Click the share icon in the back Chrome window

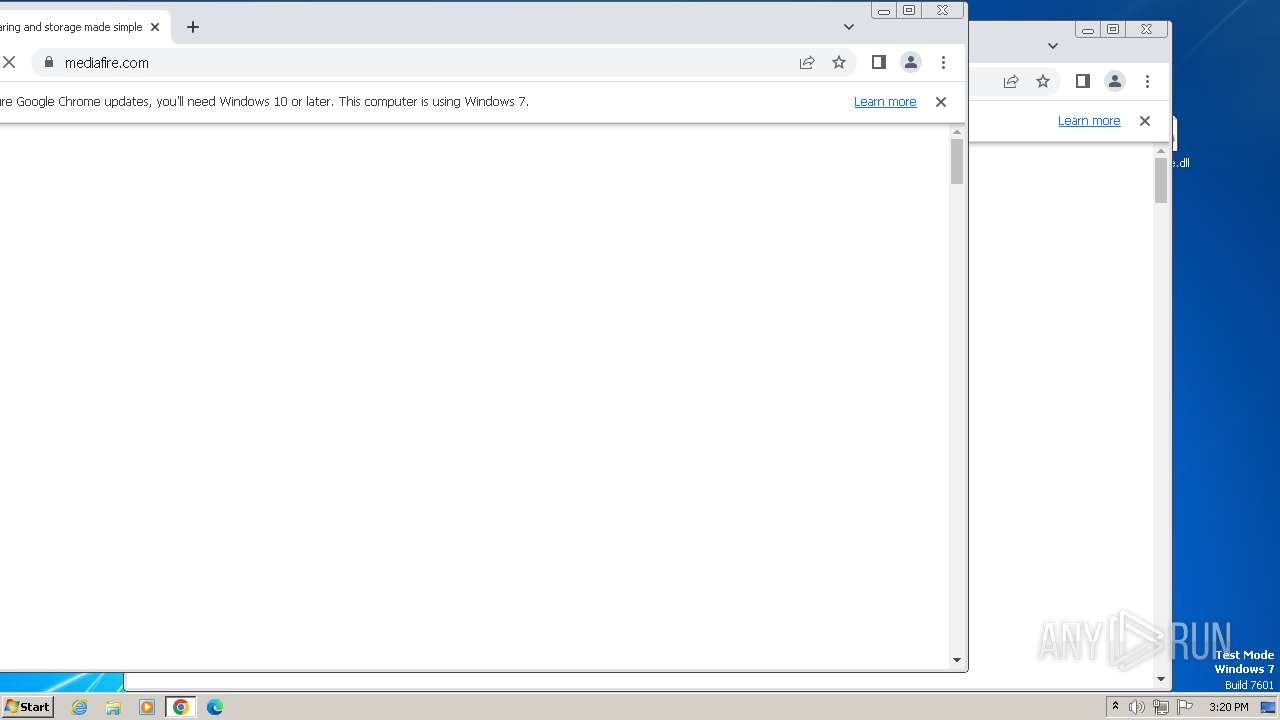pos(1011,81)
